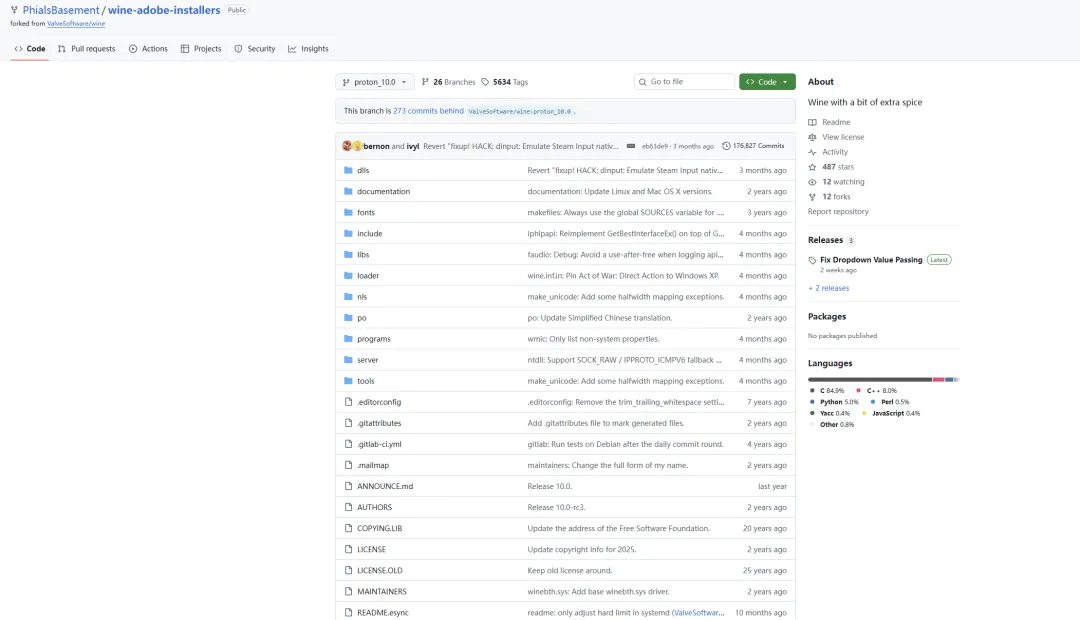Open the 176,827 Commits history
Image resolution: width=1080 pixels, height=620 pixels.
pos(753,146)
